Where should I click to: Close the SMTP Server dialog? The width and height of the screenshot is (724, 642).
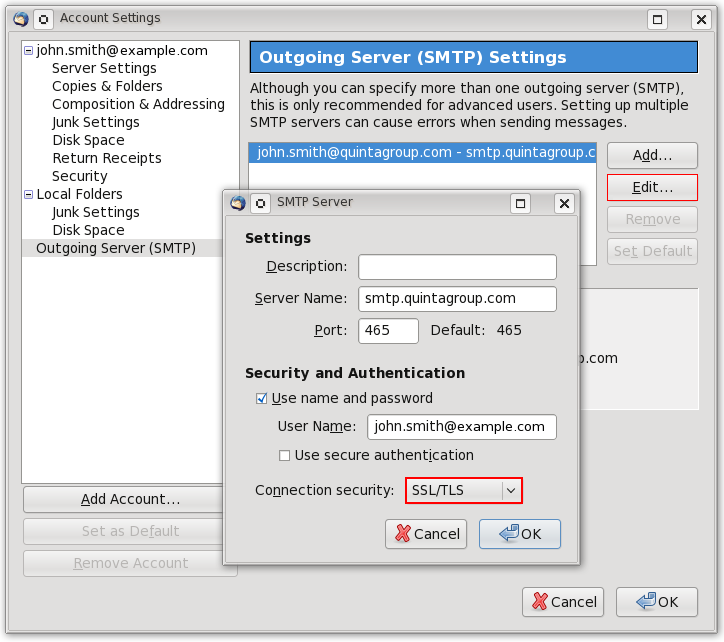[564, 203]
